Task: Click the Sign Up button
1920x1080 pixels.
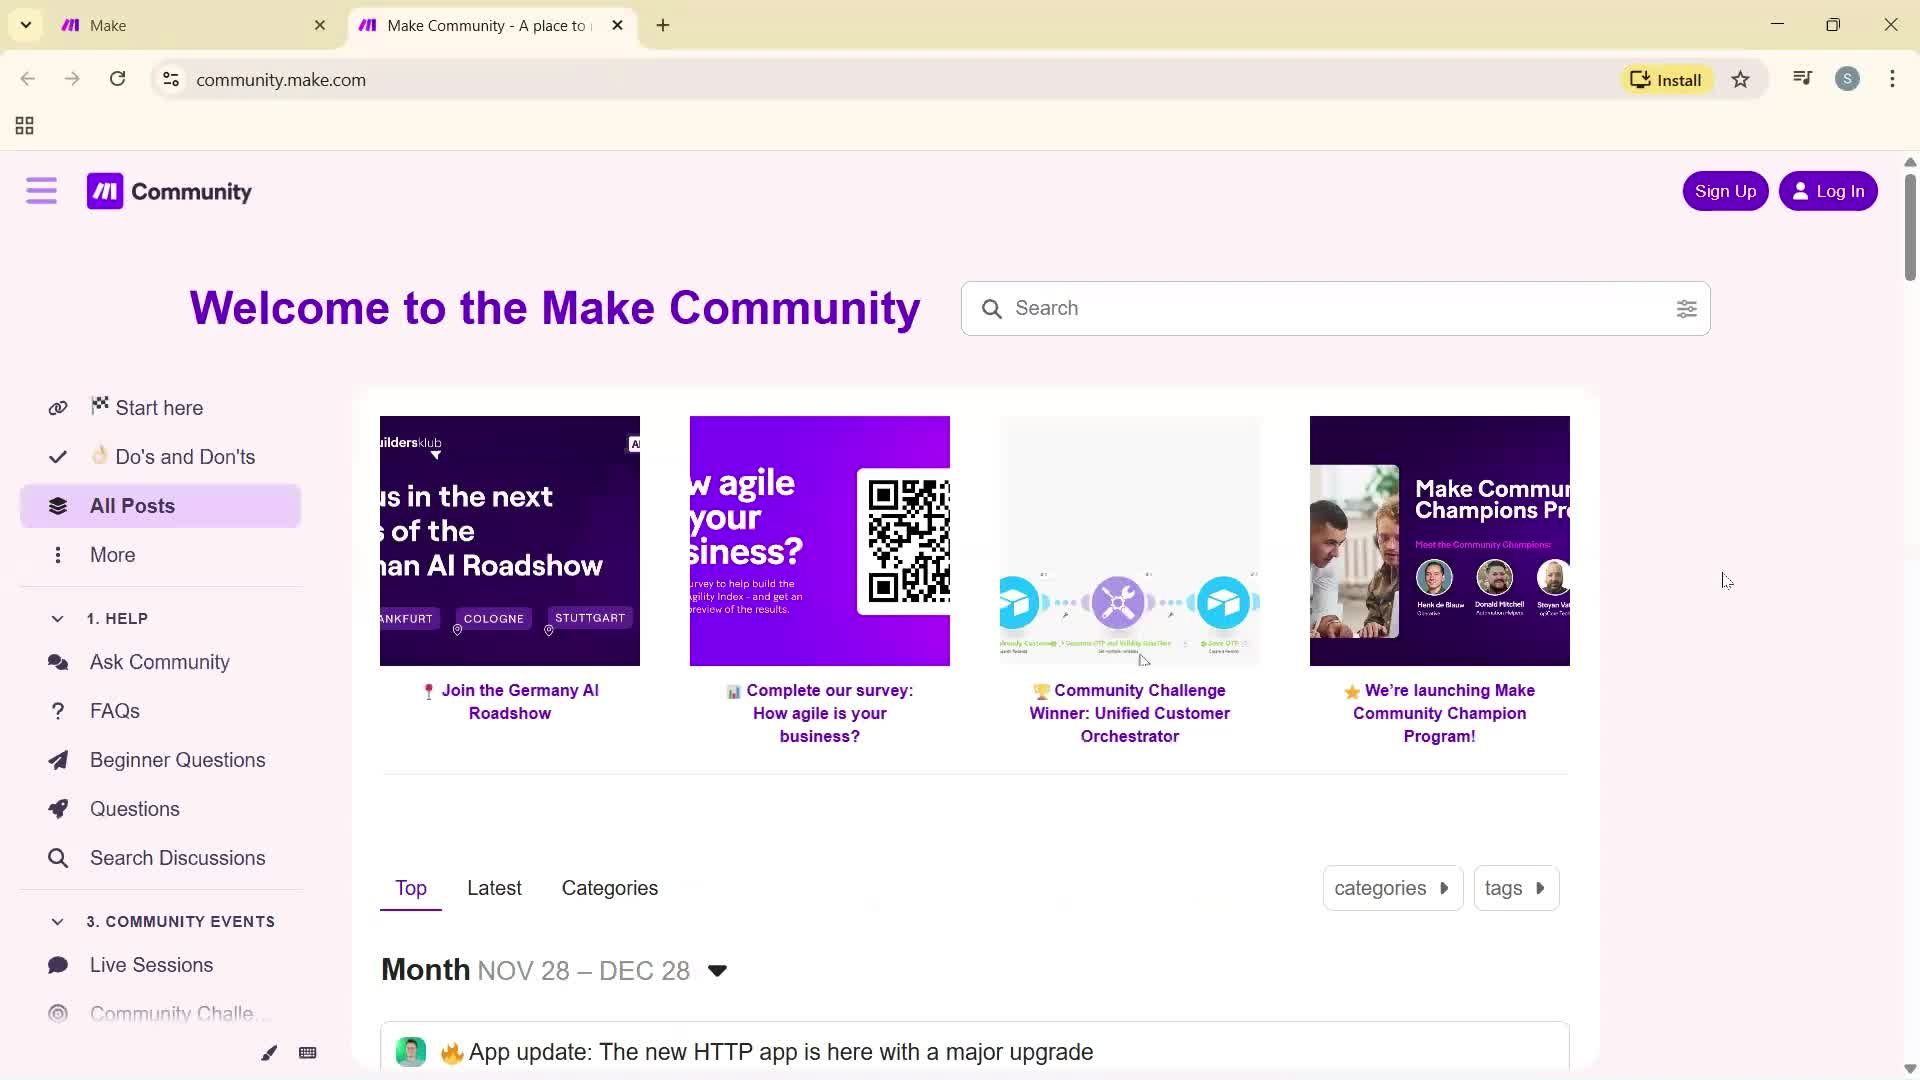Action: click(x=1725, y=190)
